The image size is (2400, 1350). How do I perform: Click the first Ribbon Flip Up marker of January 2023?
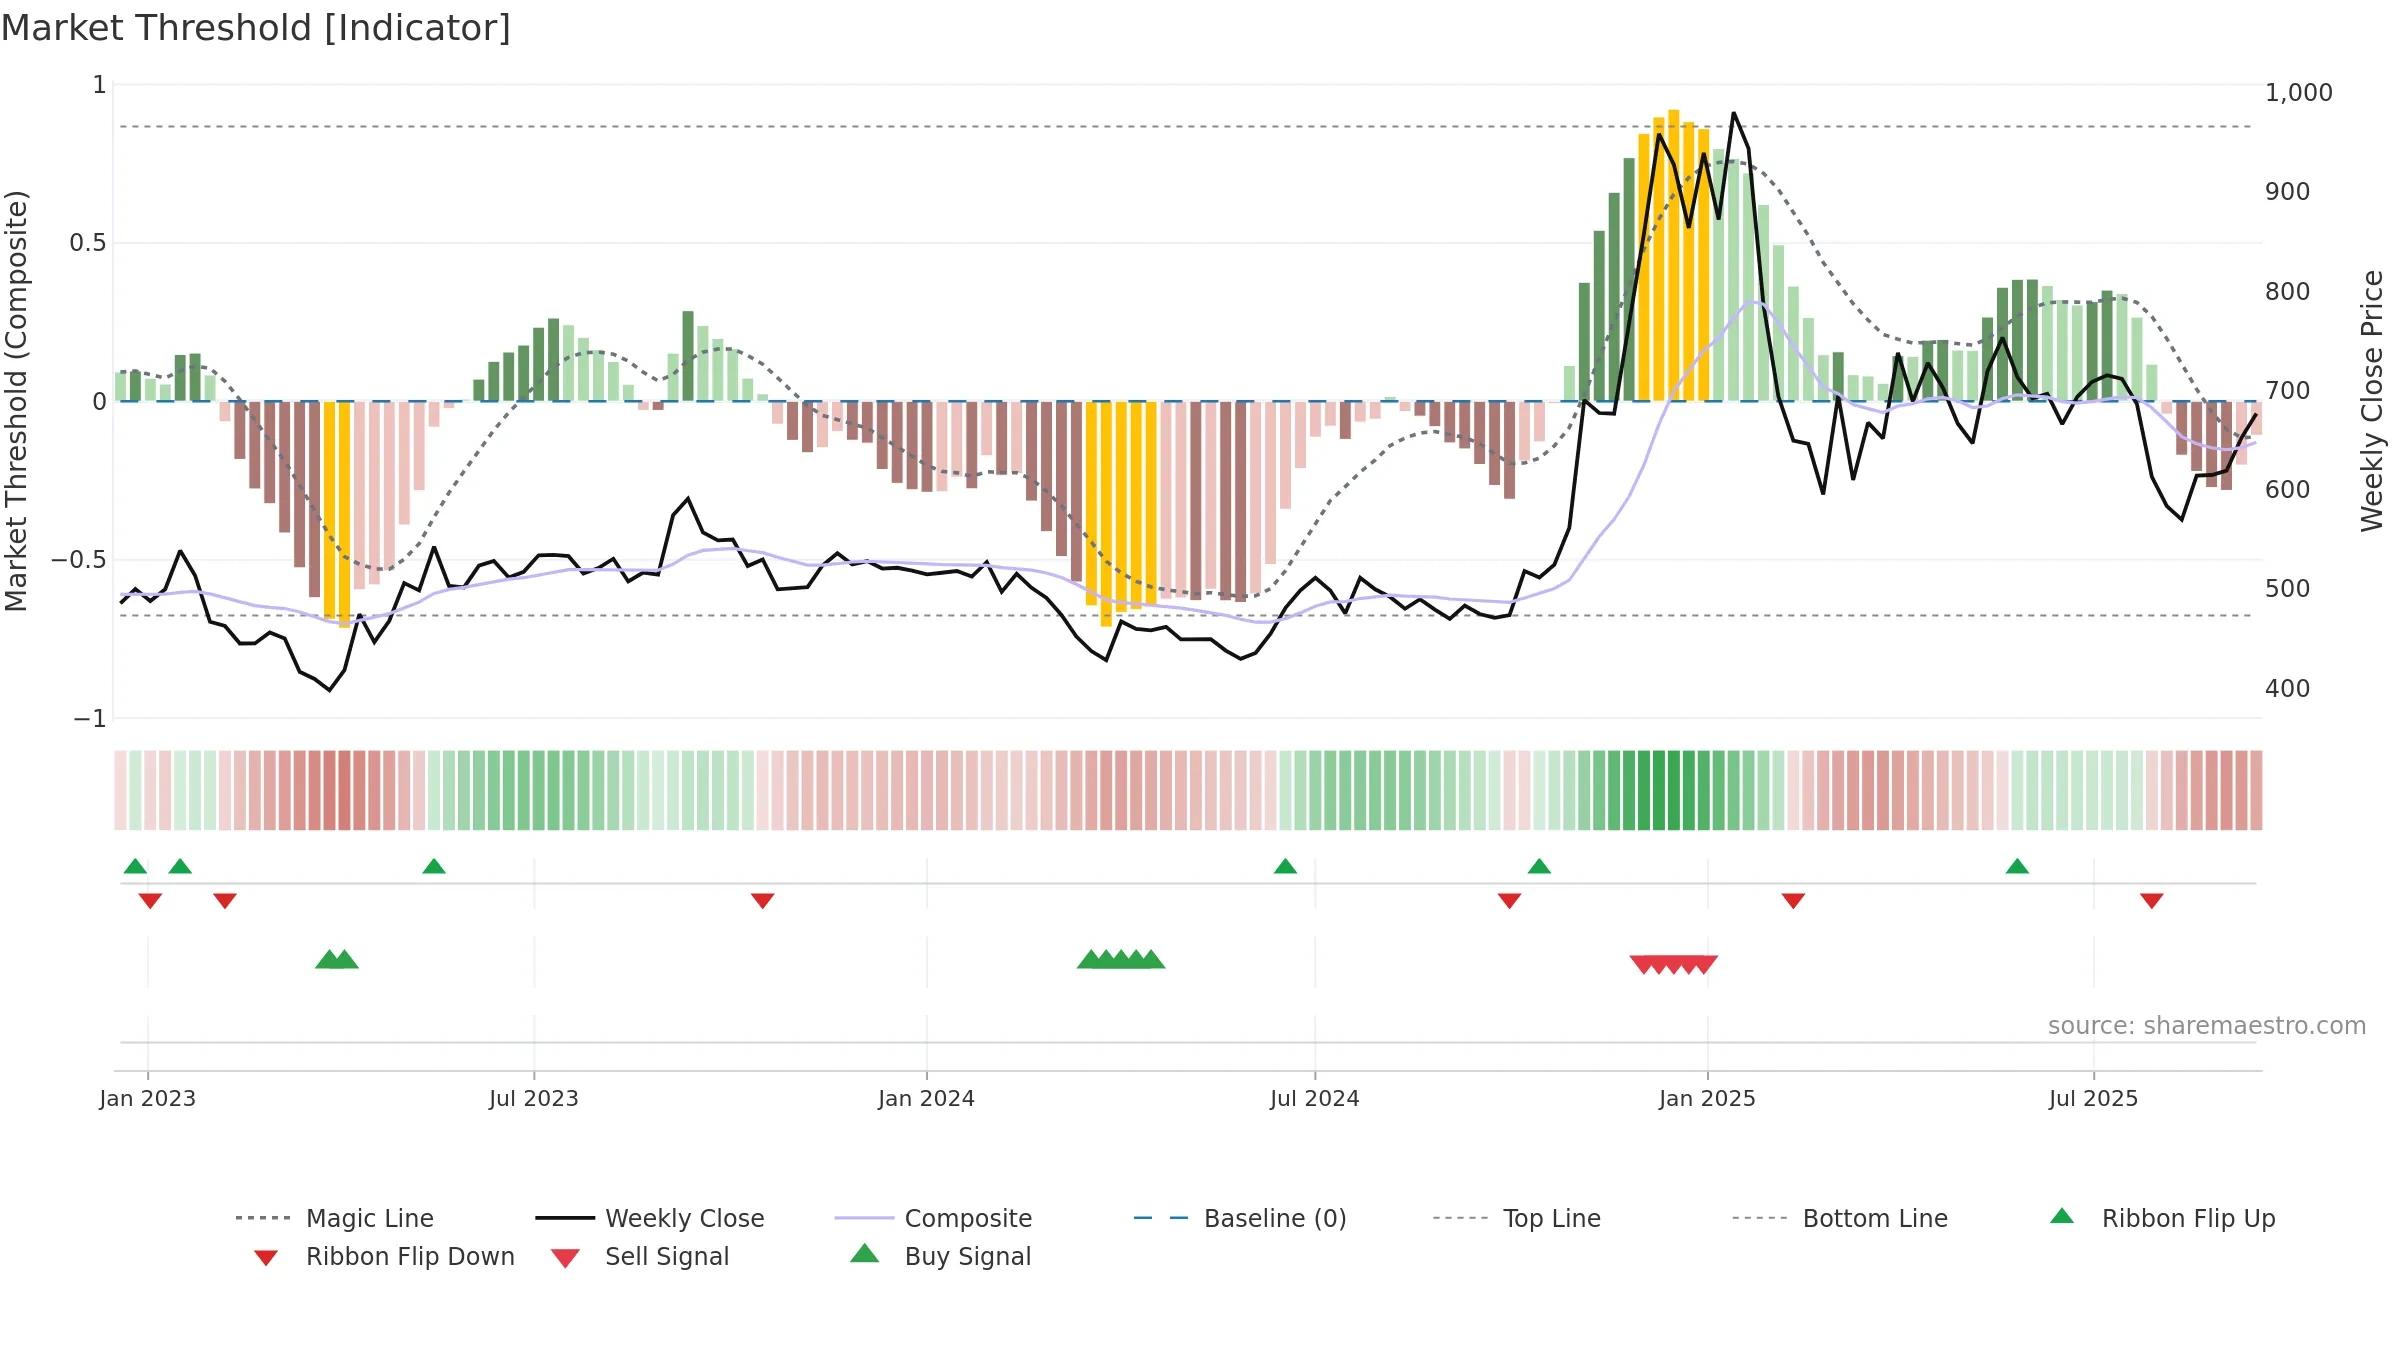[135, 866]
